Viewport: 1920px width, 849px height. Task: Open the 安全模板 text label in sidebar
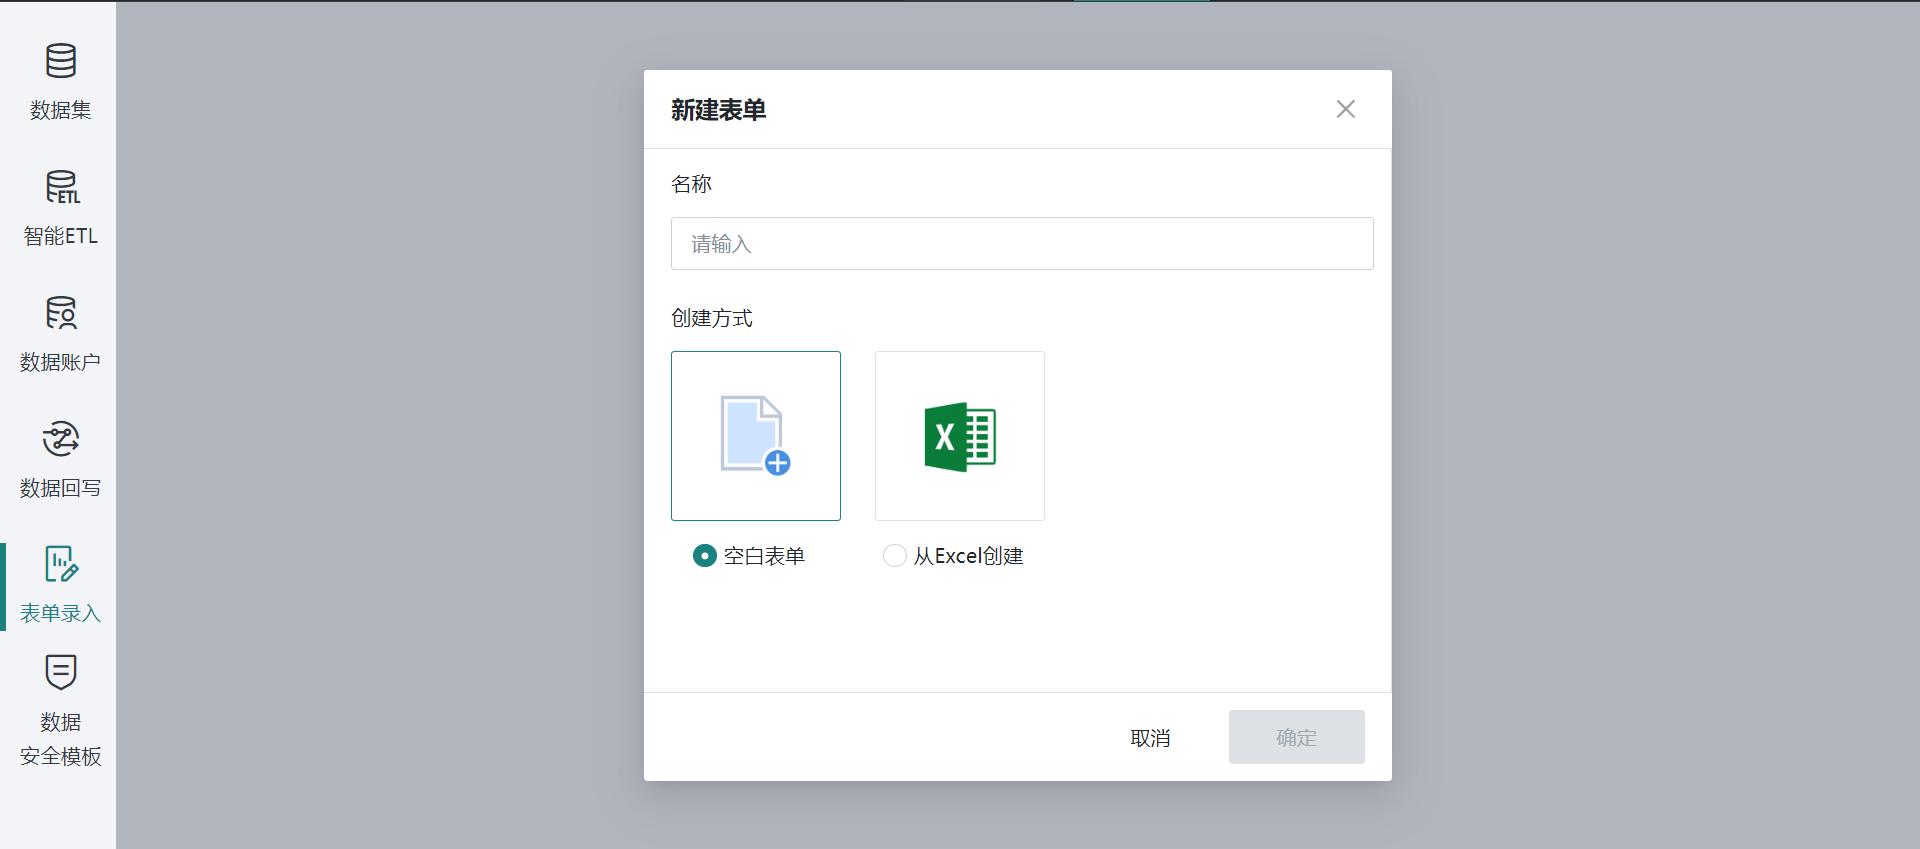(60, 756)
